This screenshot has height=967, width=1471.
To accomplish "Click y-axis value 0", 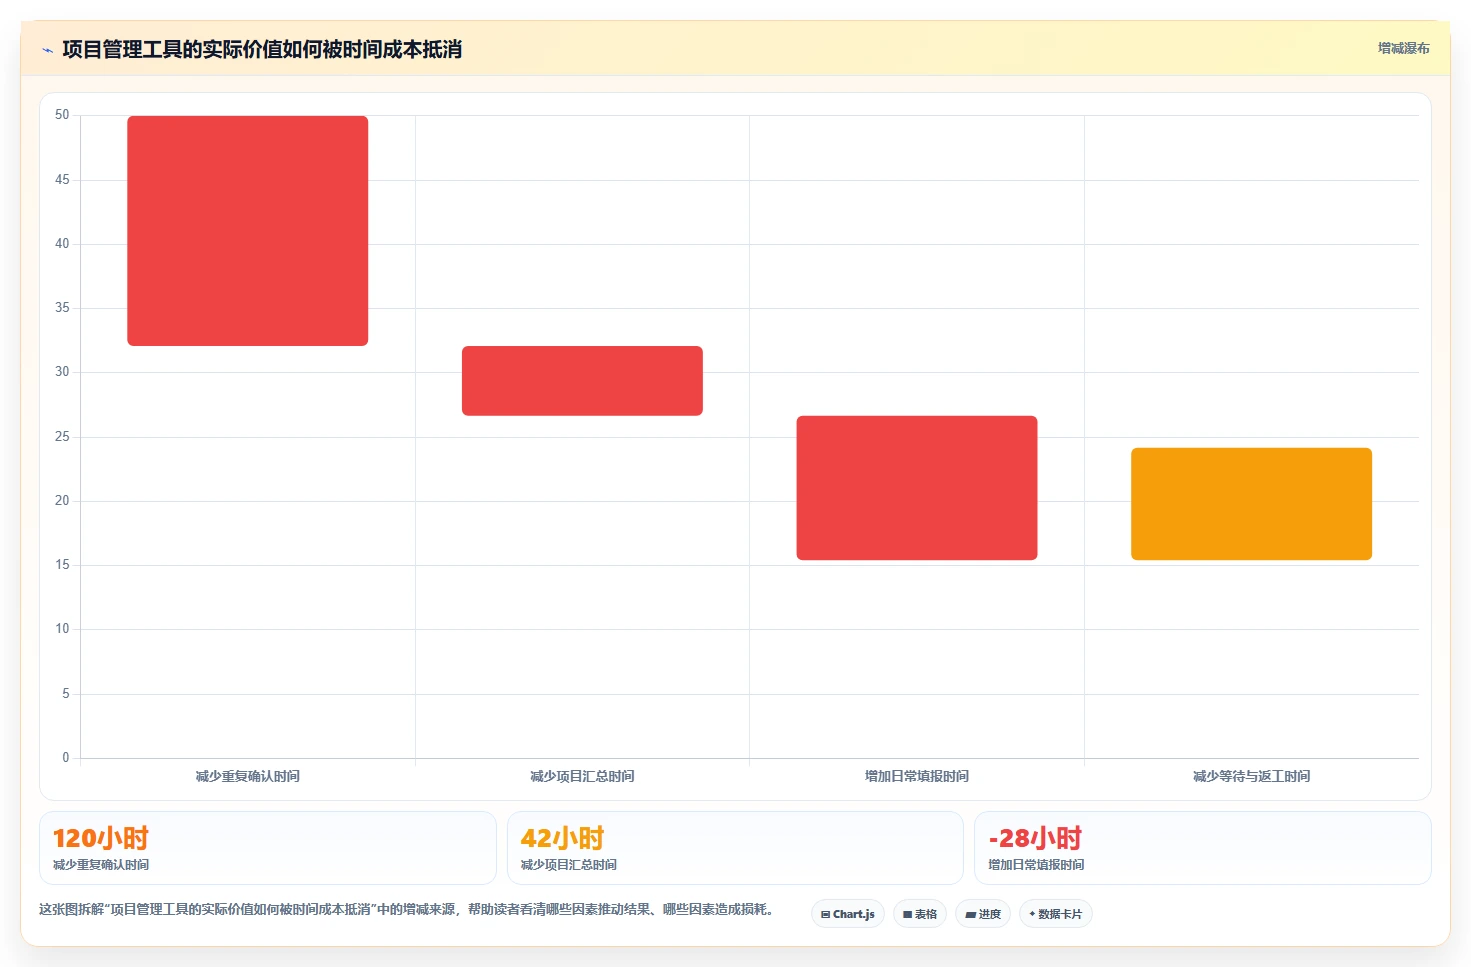I will 66,758.
